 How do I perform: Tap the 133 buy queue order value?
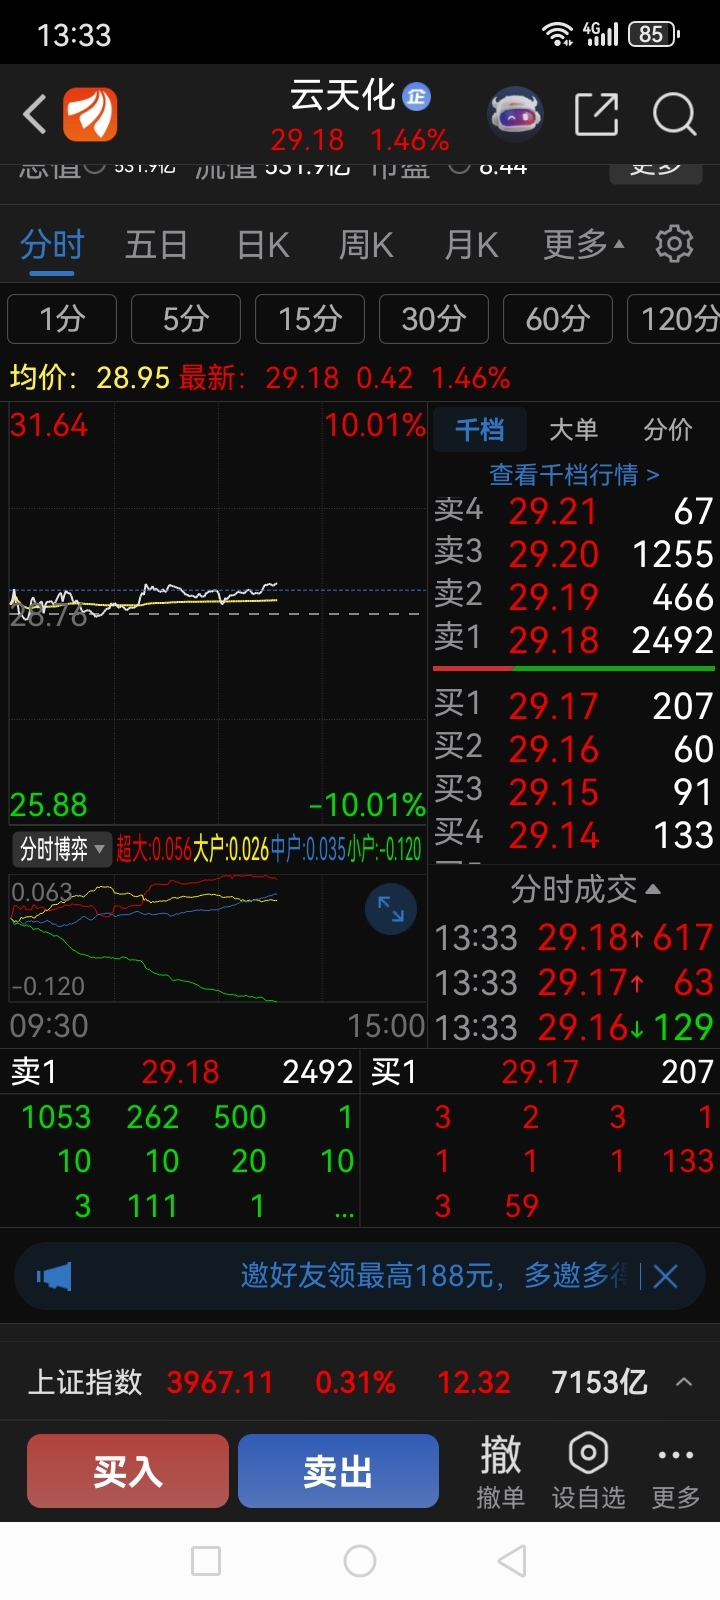(x=688, y=1161)
